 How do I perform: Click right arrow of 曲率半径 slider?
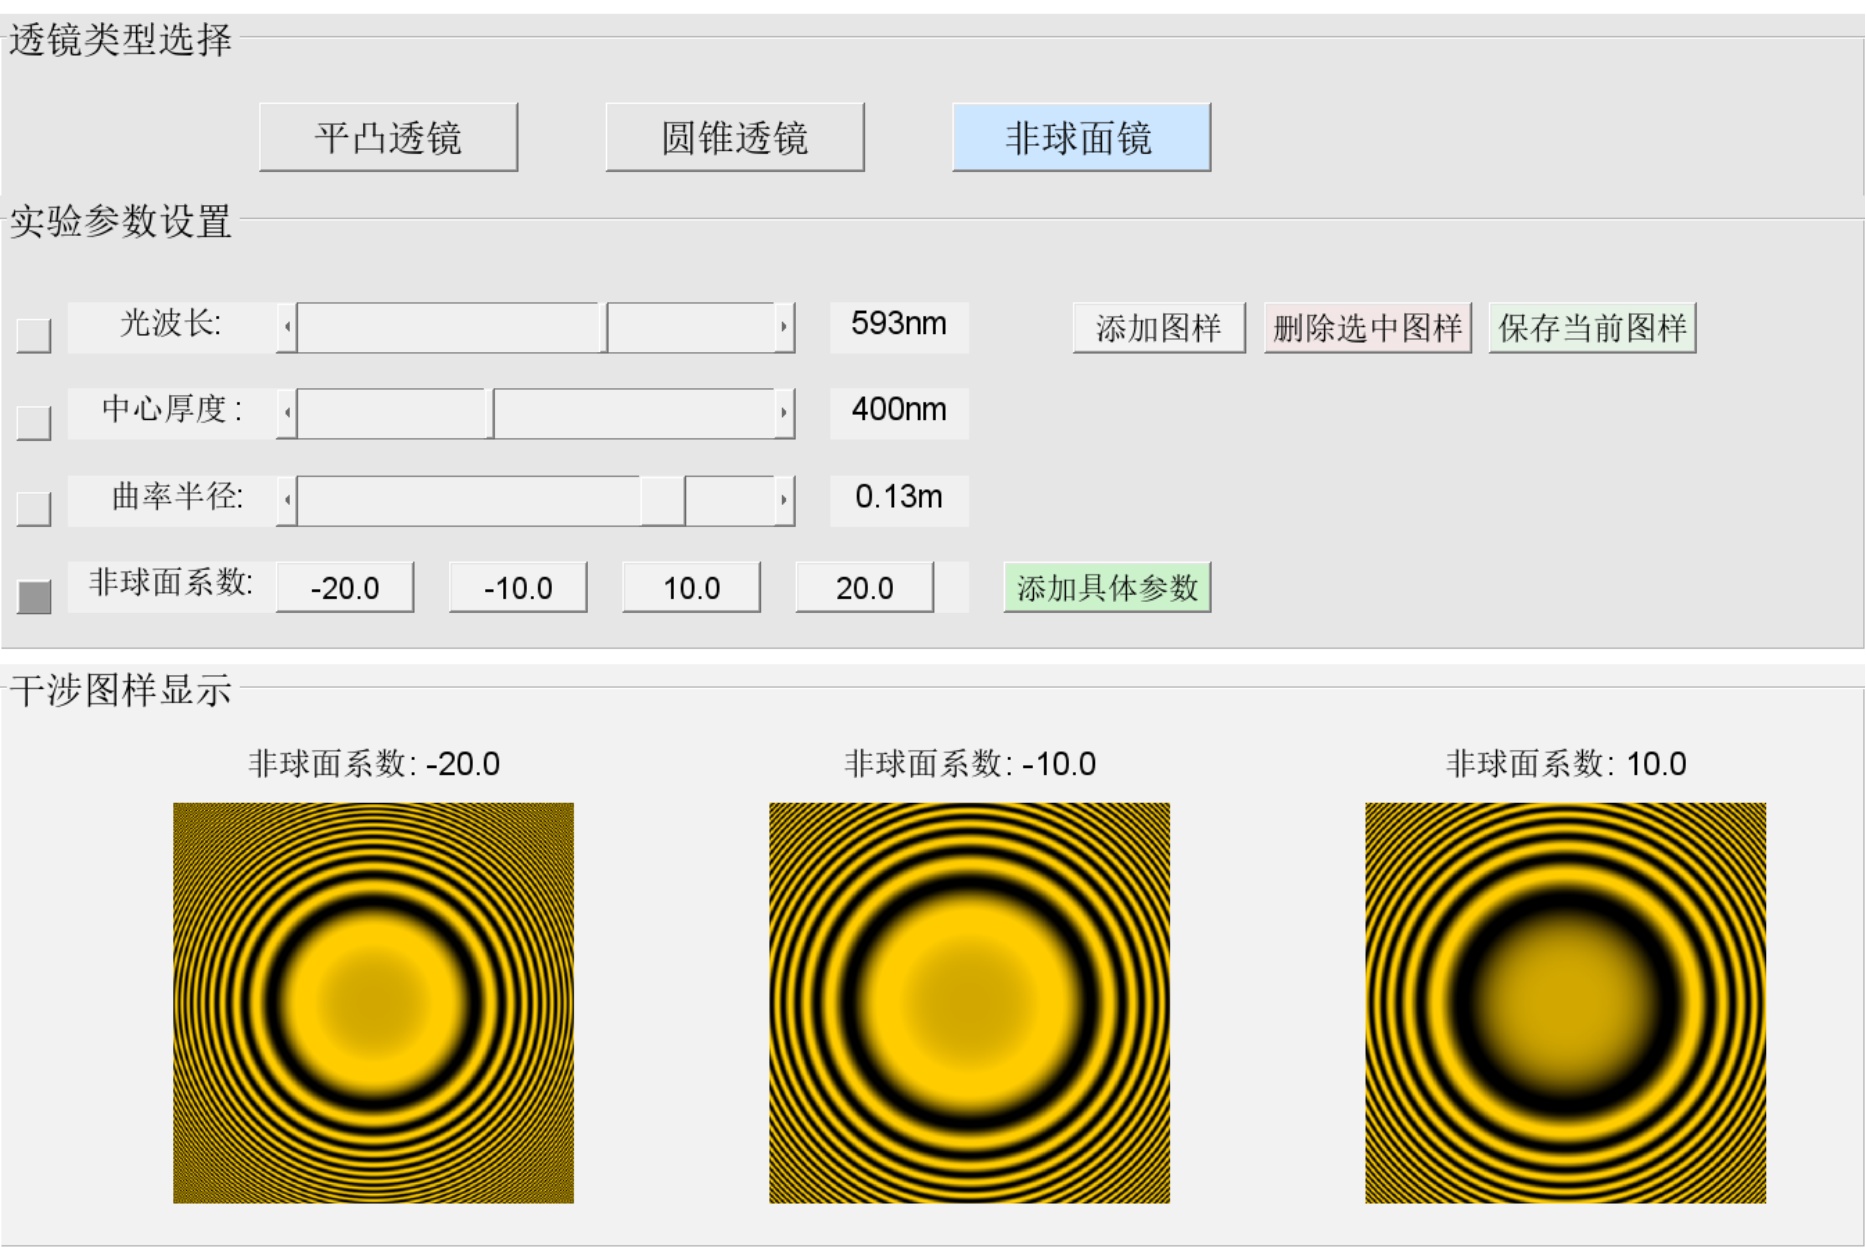[784, 500]
